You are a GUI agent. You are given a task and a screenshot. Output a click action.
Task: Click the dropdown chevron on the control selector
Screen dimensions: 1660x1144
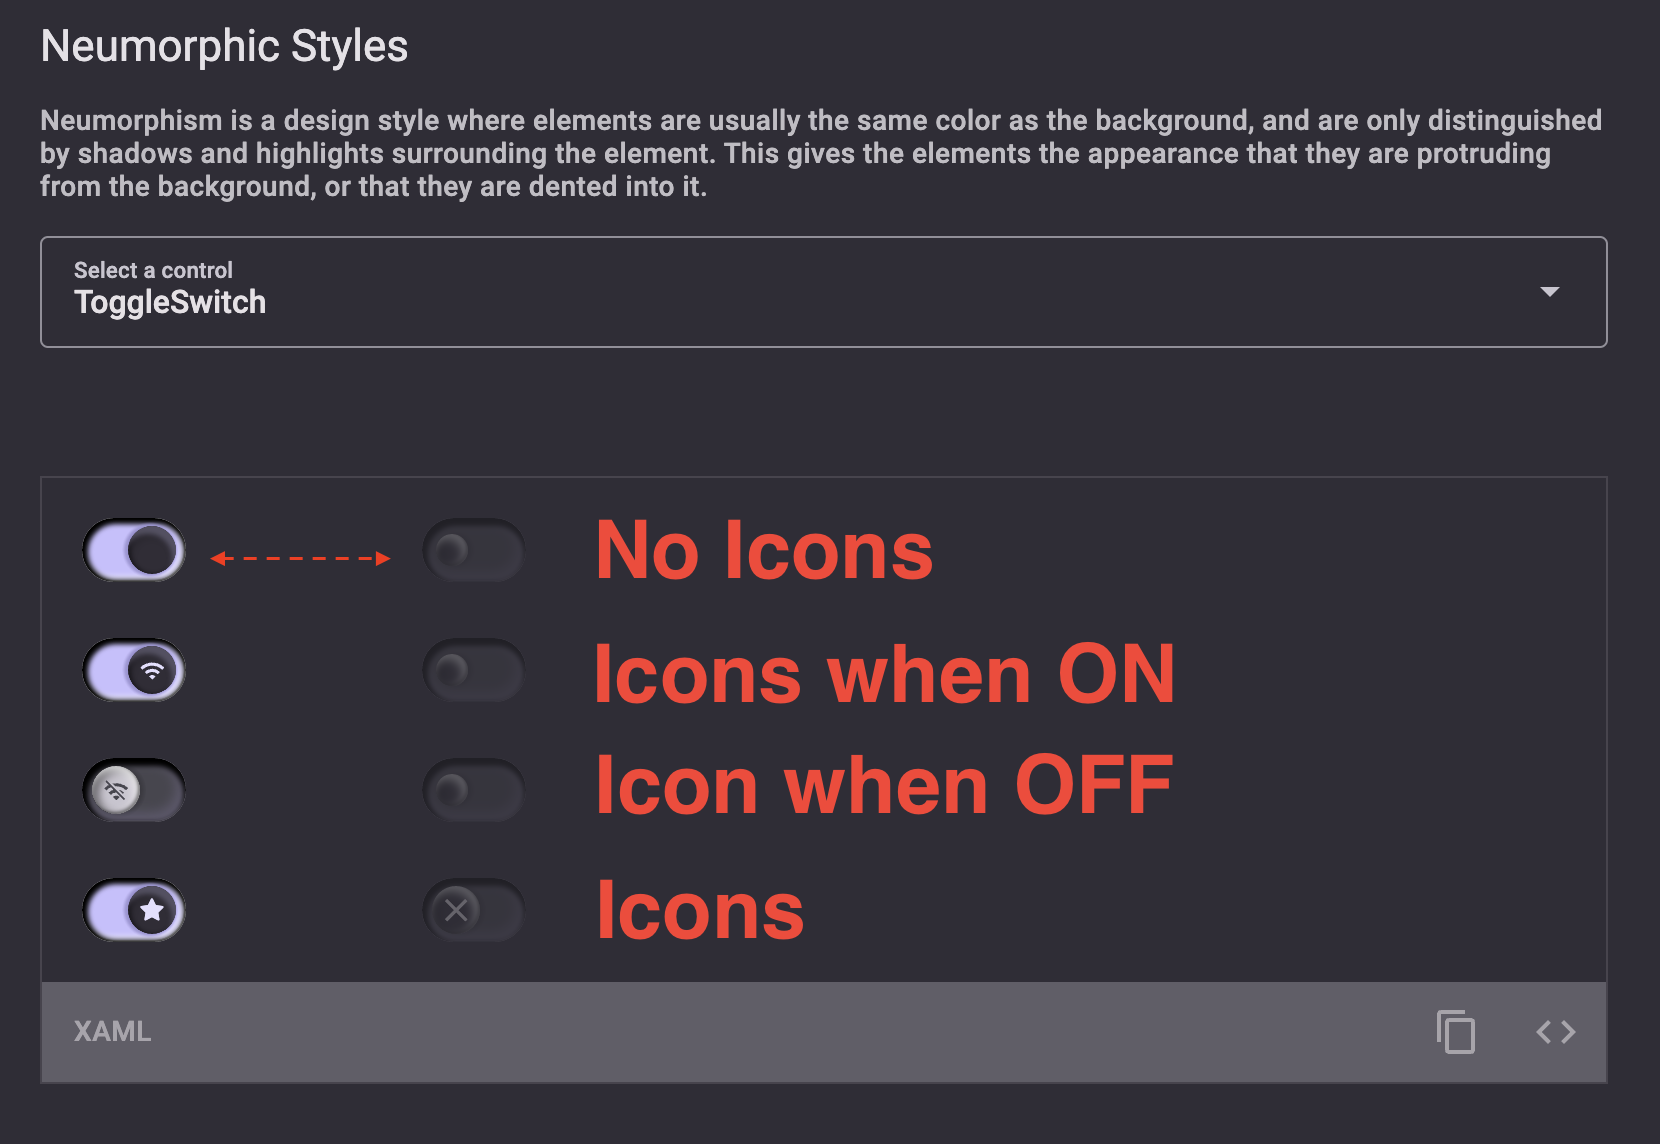click(x=1549, y=292)
